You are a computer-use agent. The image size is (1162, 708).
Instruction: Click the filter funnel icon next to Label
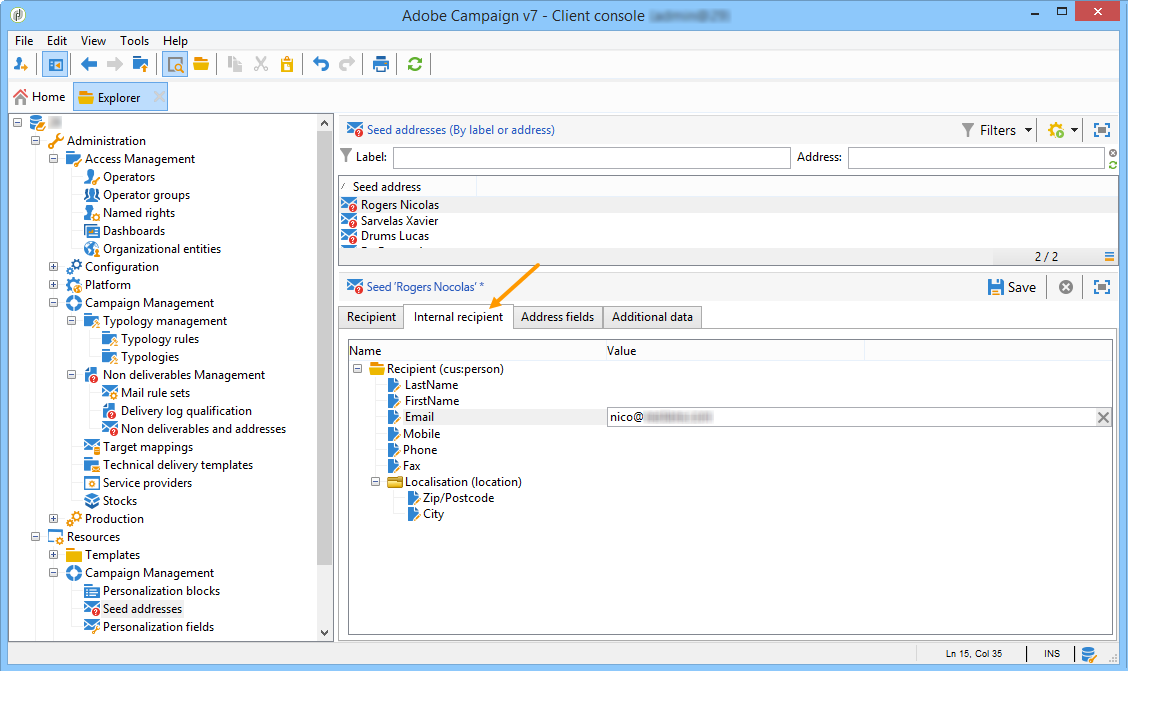[346, 156]
